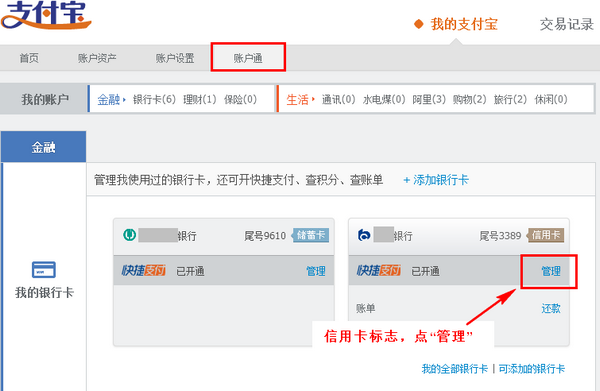
Task: Go to the 首页 menu item
Action: point(29,58)
